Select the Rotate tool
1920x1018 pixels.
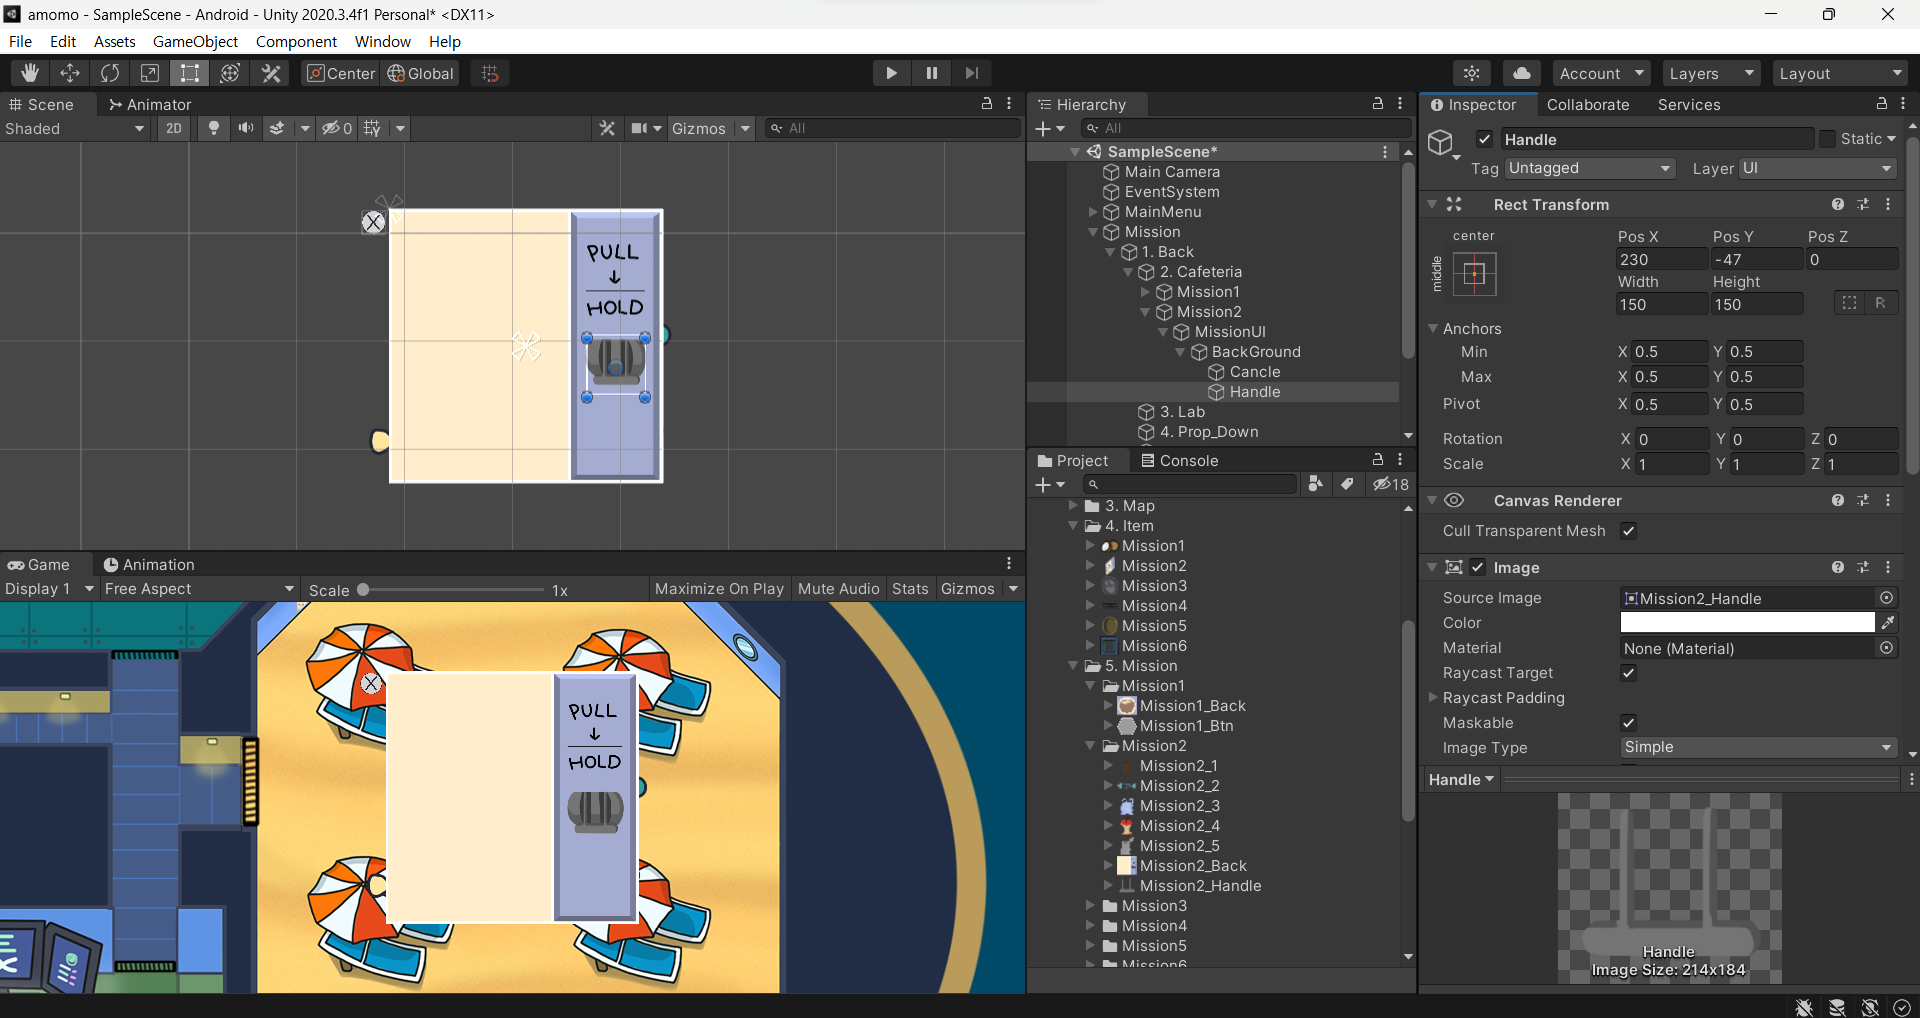[110, 73]
